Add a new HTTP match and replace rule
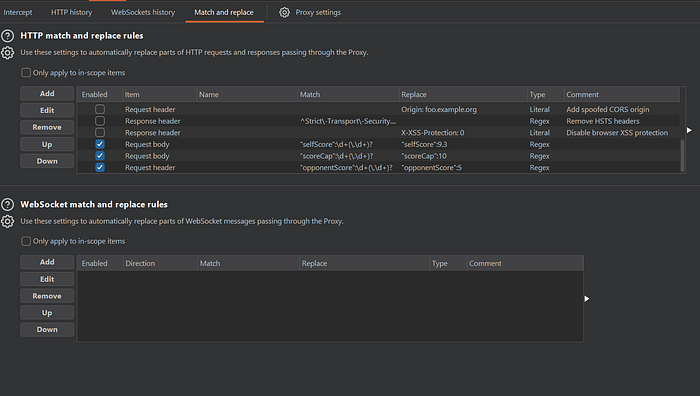This screenshot has height=396, width=700. pyautogui.click(x=47, y=93)
